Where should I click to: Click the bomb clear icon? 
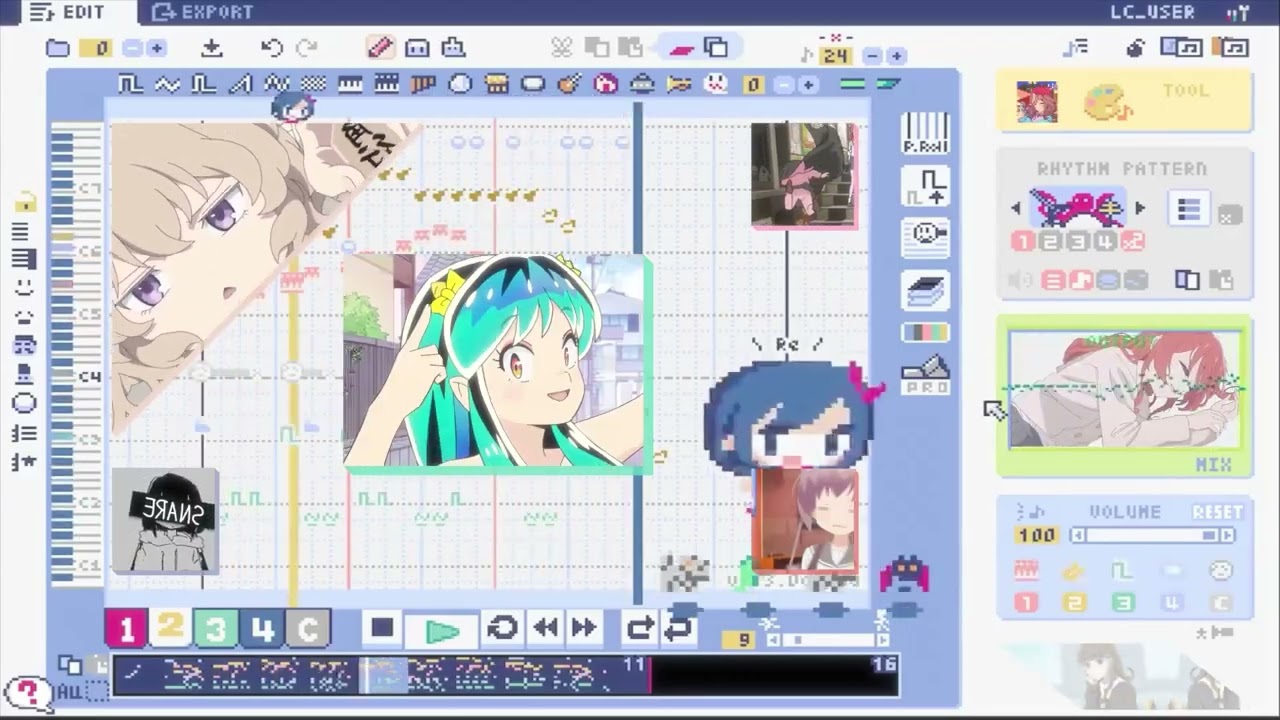(1135, 48)
